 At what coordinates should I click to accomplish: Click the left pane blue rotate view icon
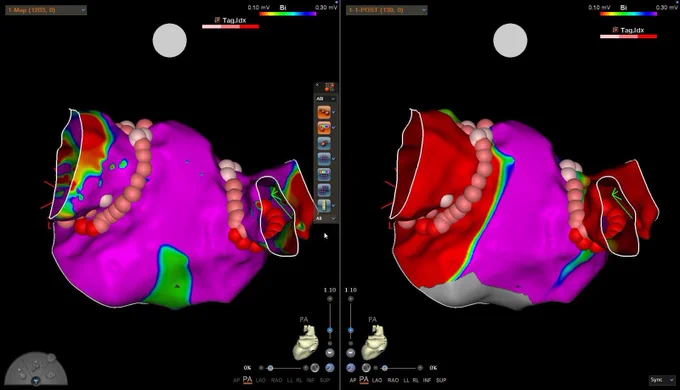(x=330, y=368)
